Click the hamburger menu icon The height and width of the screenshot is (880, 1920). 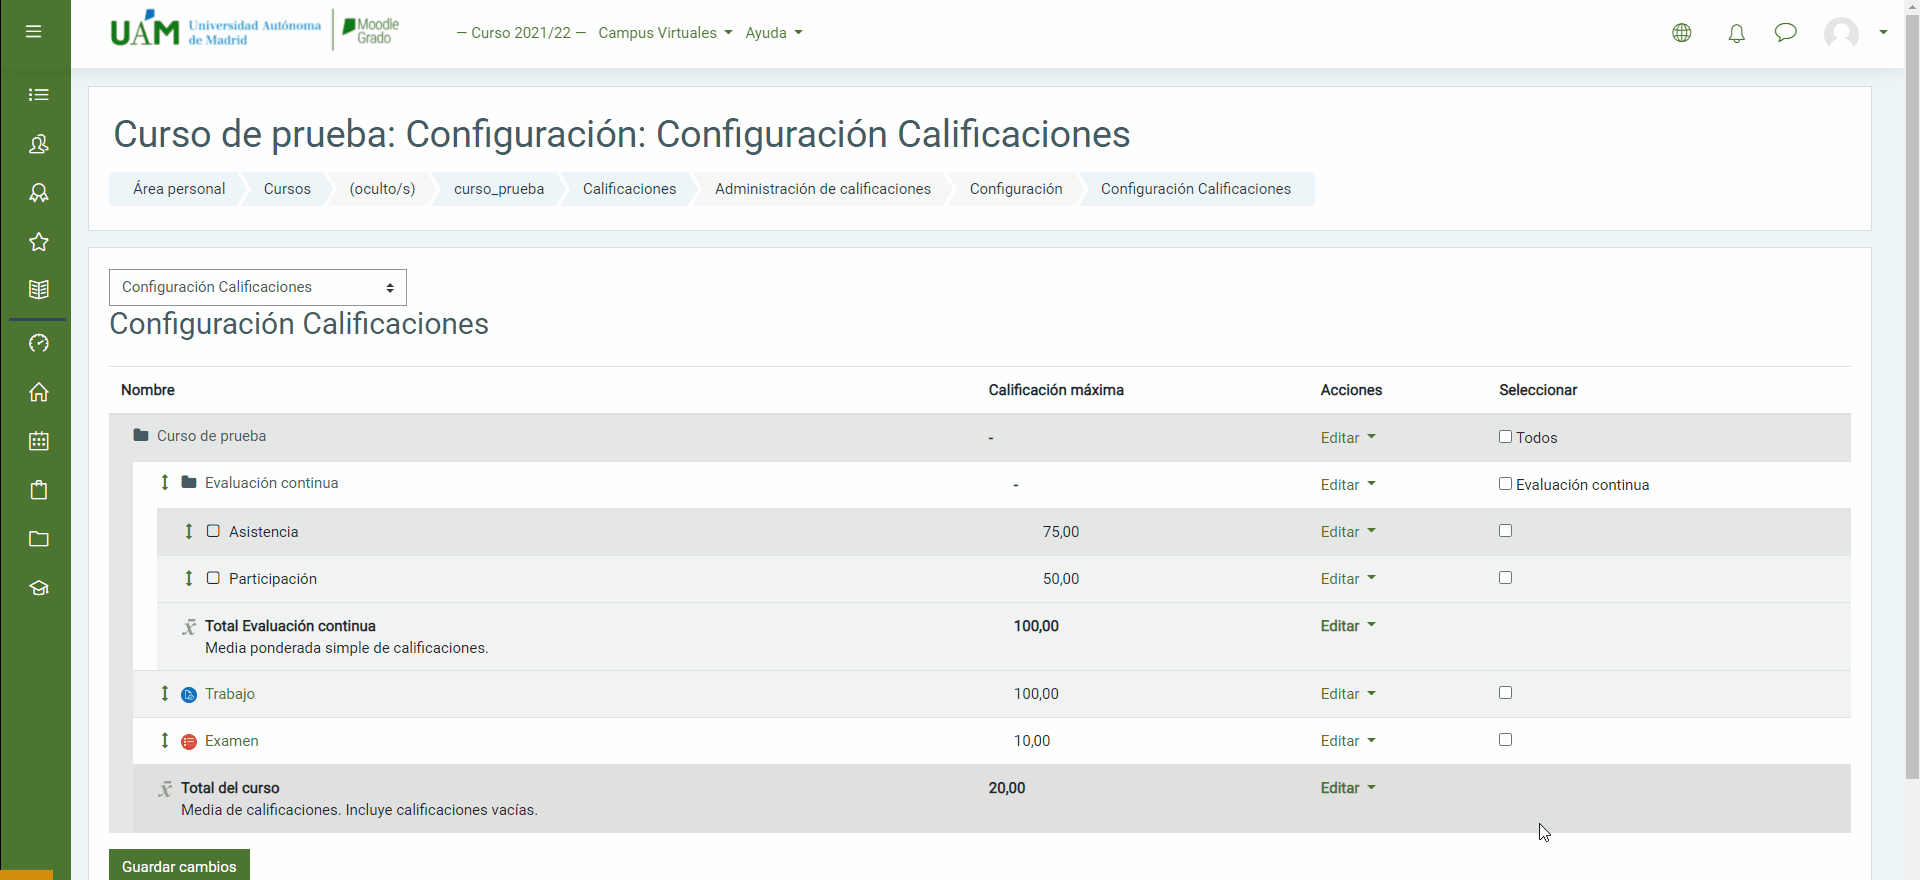point(33,32)
